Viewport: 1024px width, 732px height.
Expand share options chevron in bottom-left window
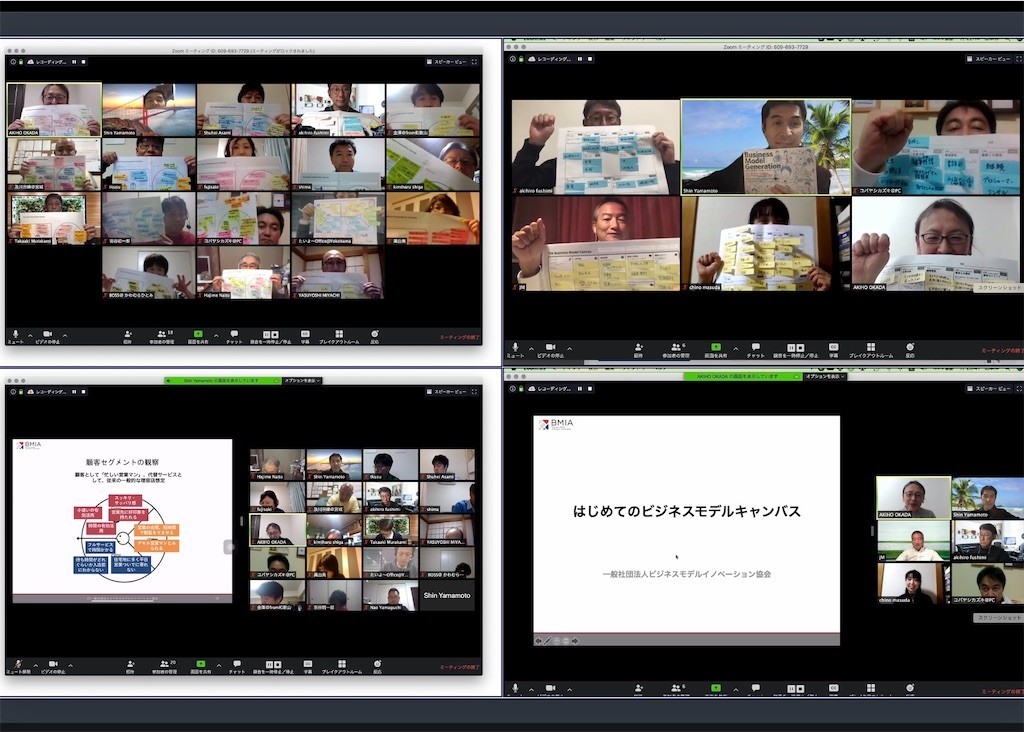(x=219, y=665)
